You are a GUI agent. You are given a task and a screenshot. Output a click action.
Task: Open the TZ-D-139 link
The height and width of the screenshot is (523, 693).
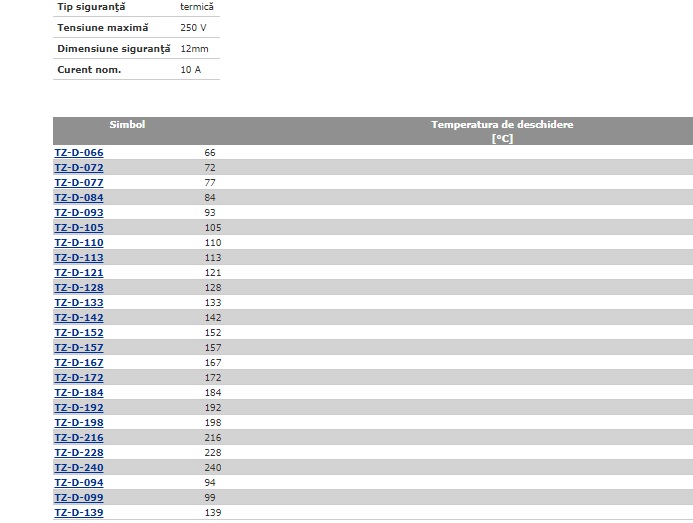[x=79, y=513]
